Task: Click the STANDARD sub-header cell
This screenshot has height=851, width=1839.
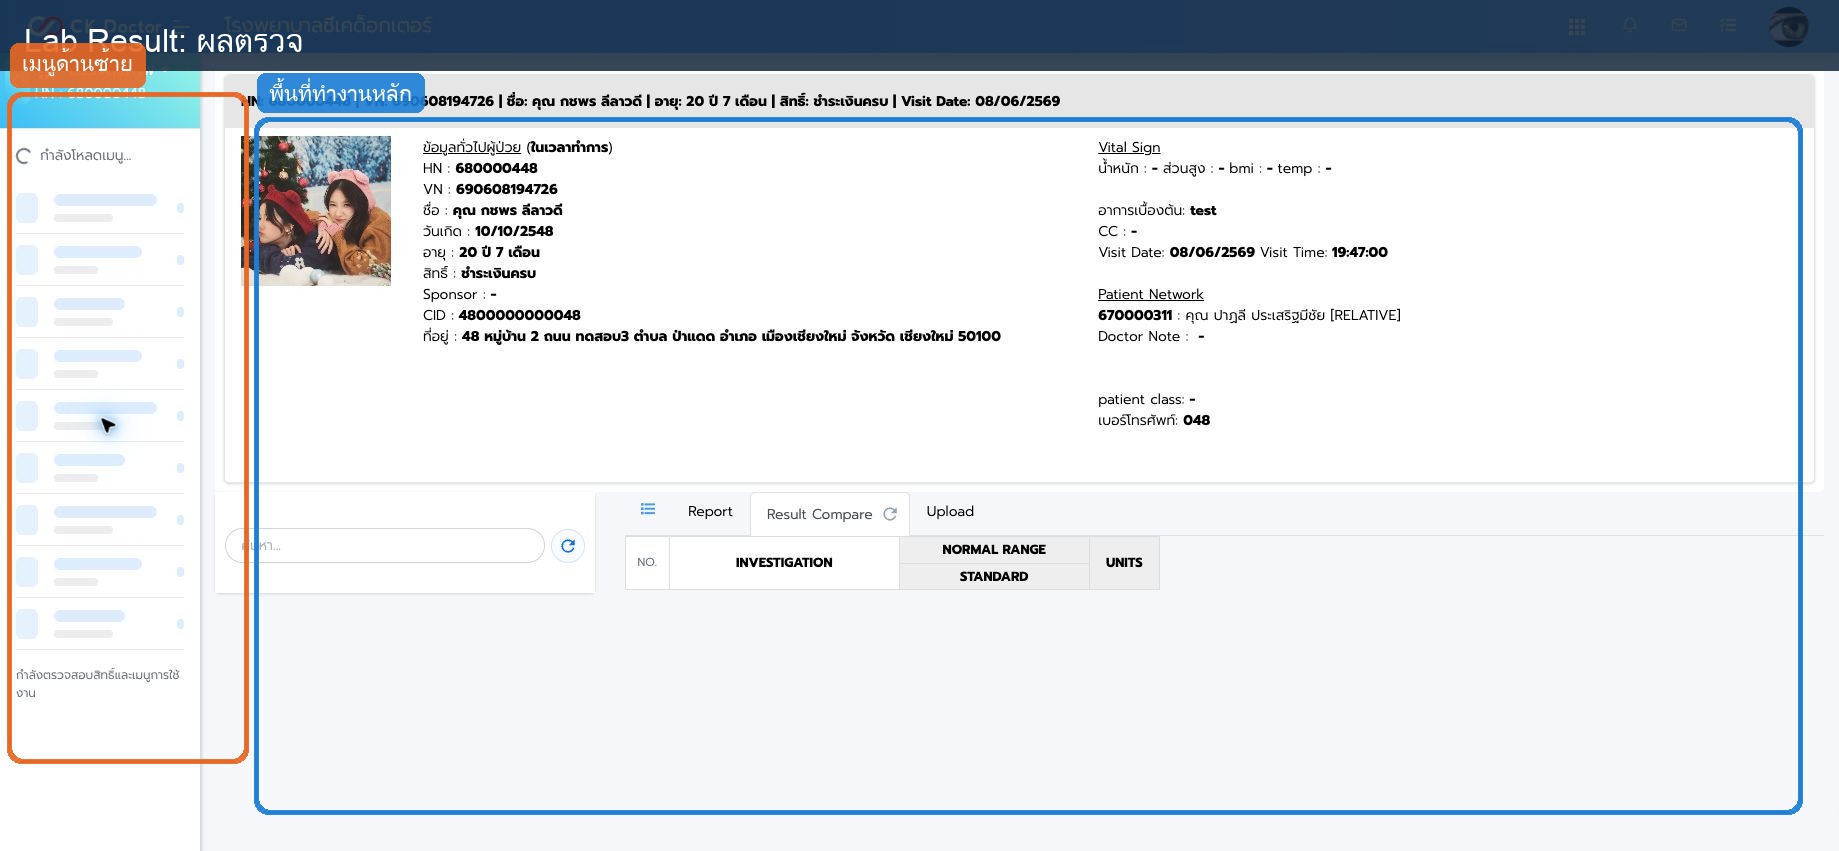Action: [994, 577]
